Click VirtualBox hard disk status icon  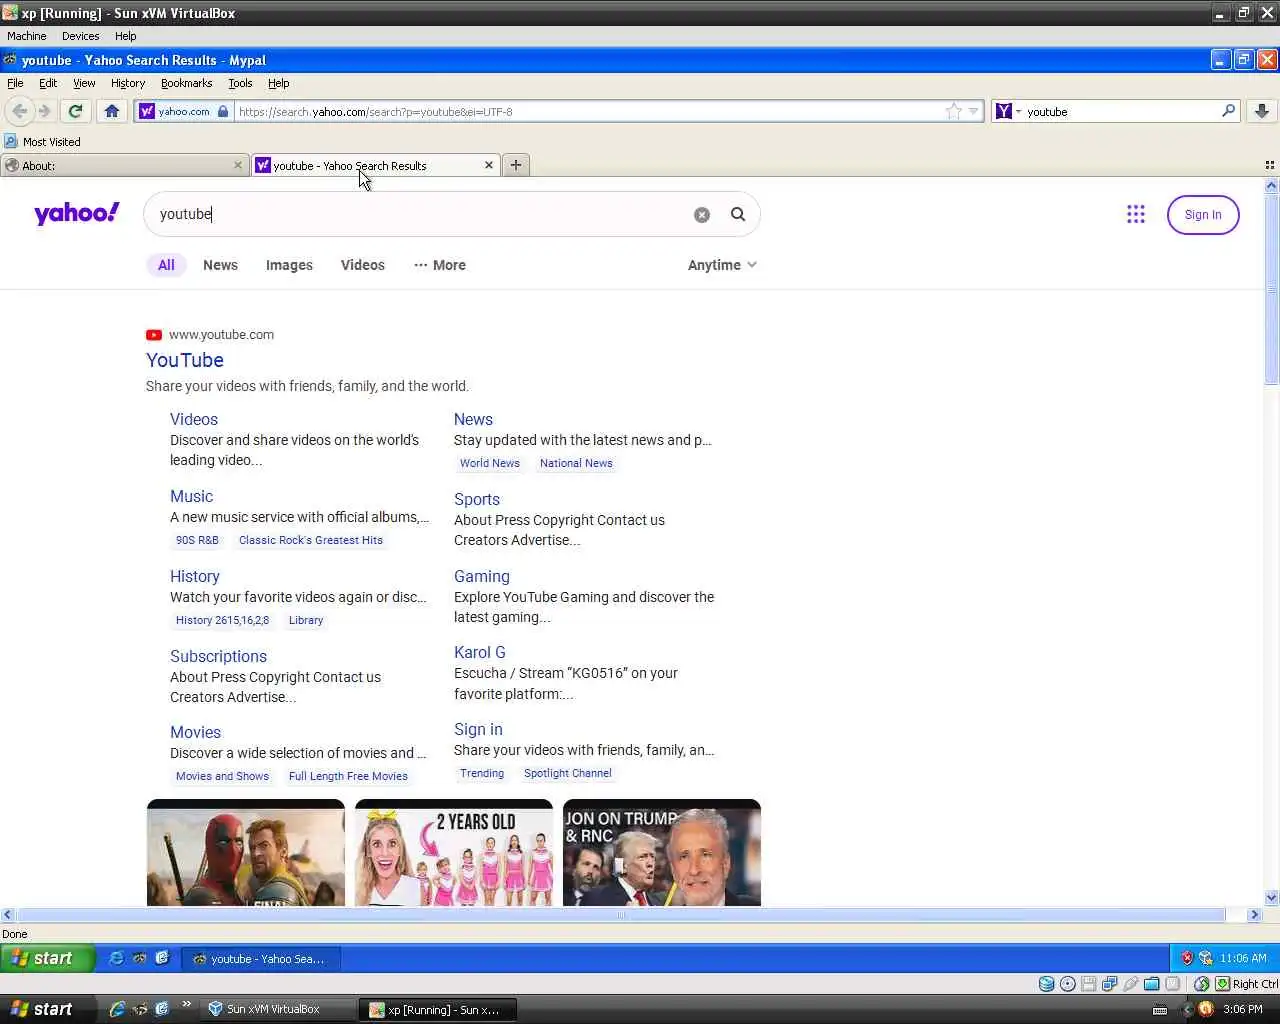tap(1046, 984)
